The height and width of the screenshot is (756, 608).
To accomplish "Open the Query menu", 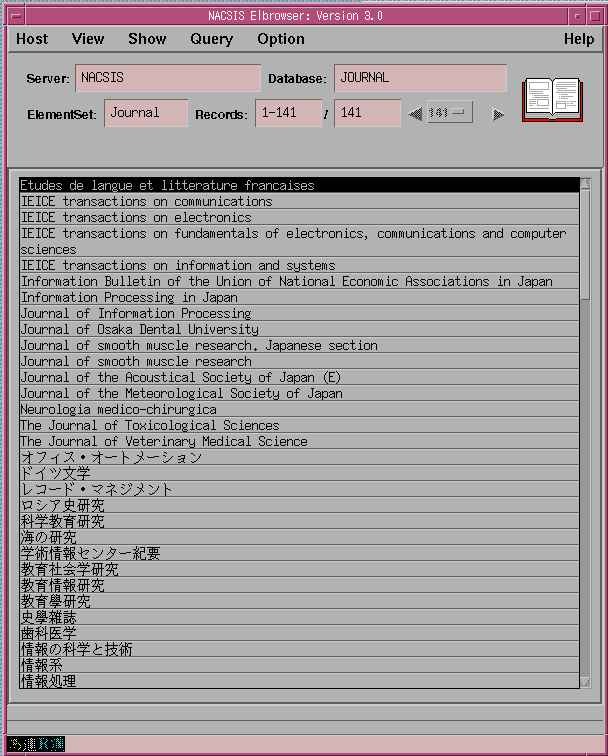I will coord(211,39).
